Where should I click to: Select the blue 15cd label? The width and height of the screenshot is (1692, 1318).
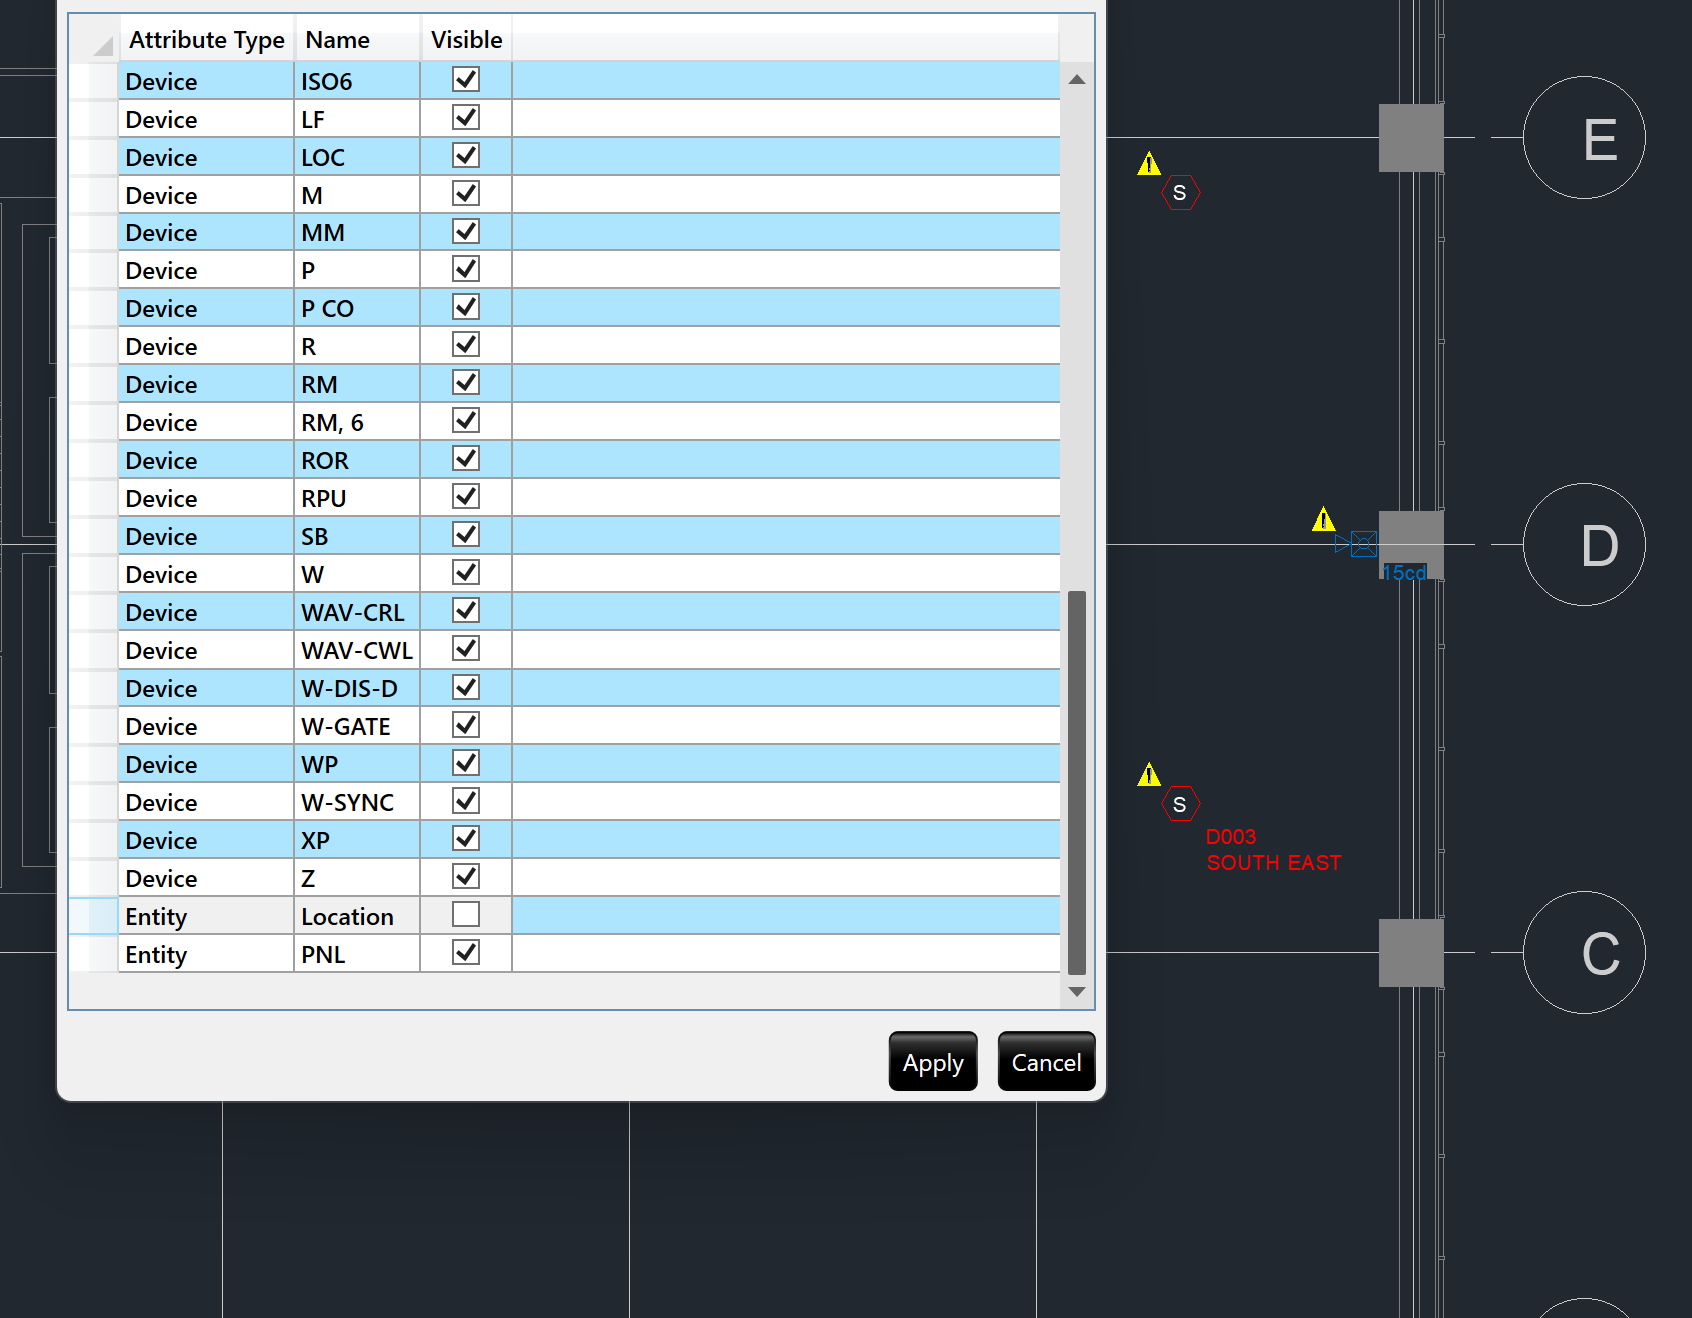[1405, 573]
